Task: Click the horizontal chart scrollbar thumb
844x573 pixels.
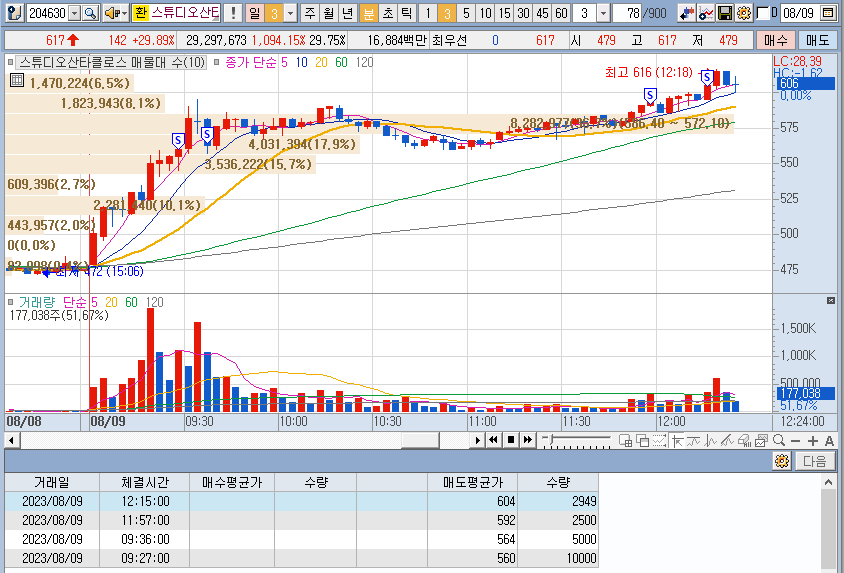Action: 420,441
